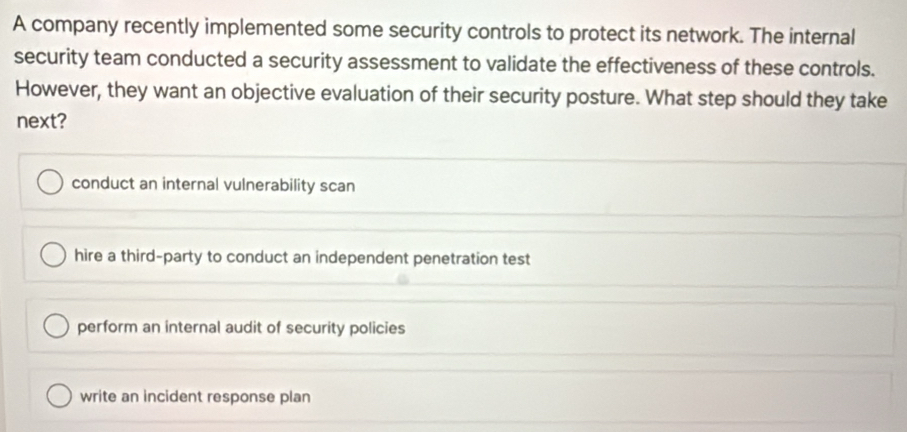The image size is (907, 432).
Task: Click empty space in the penetration test answer row
Action: coord(700,259)
